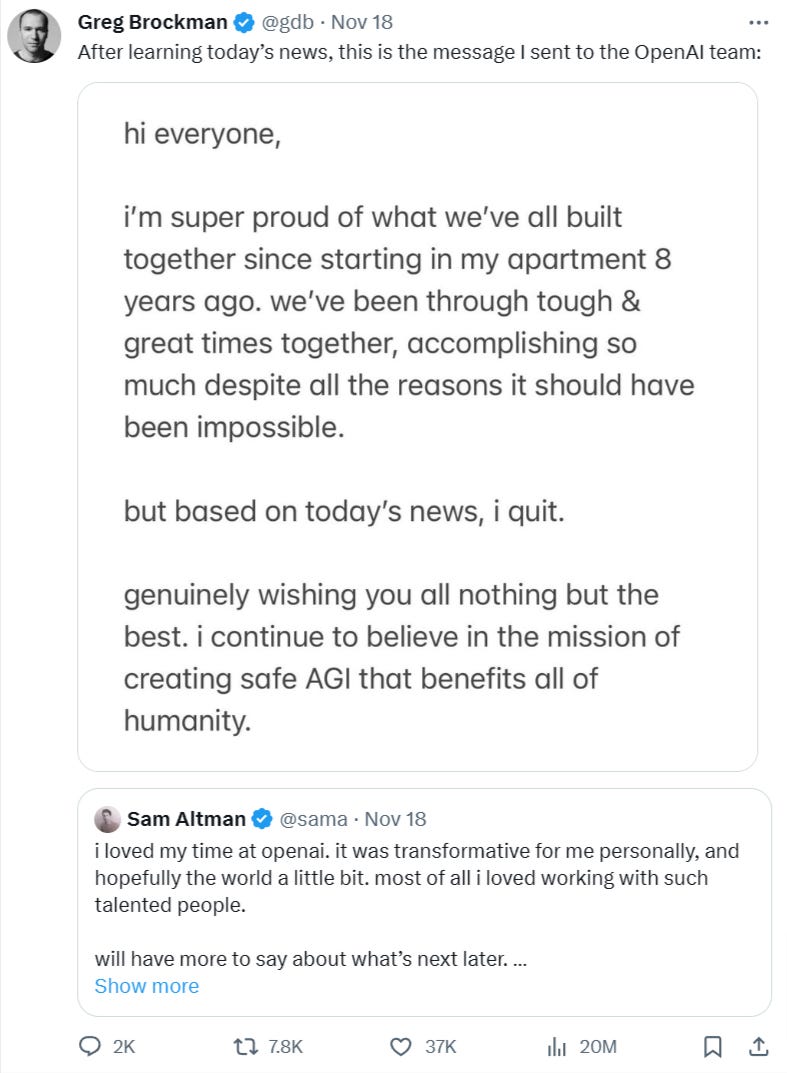
Task: Open the share post icon
Action: pos(758,1046)
